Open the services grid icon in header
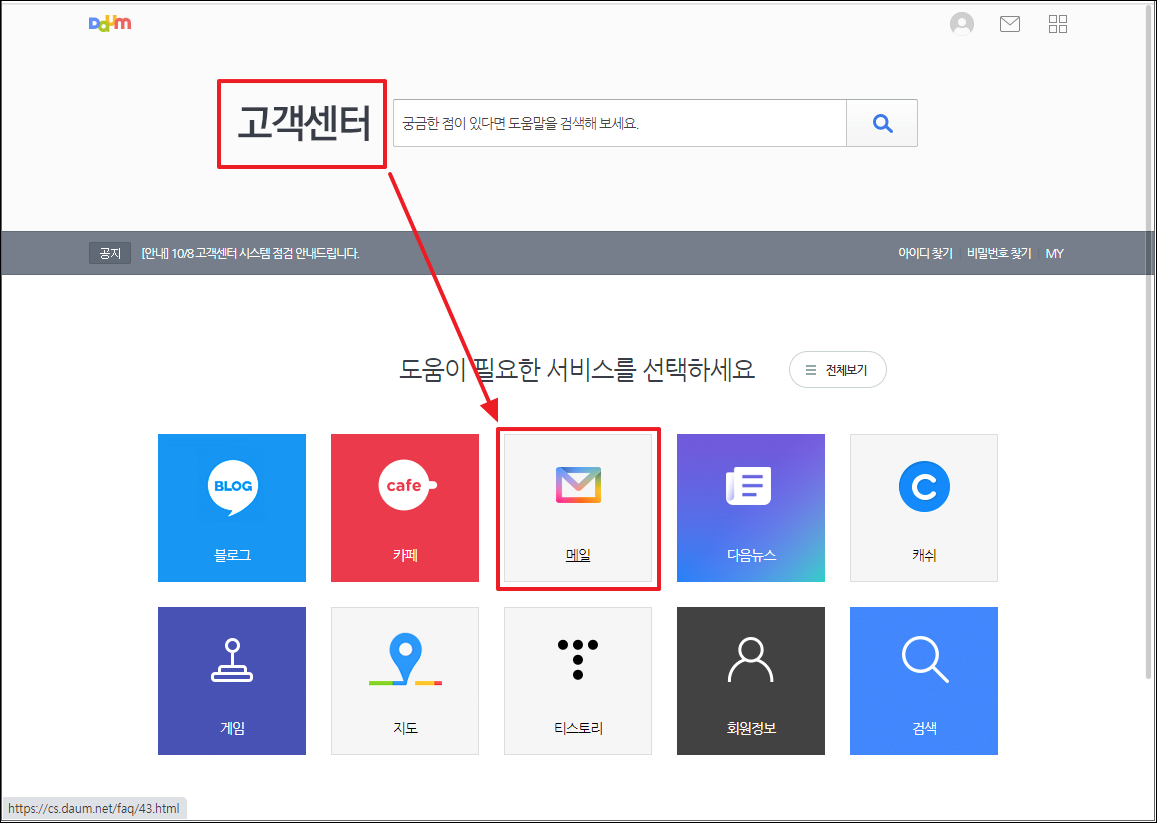 coord(1058,24)
